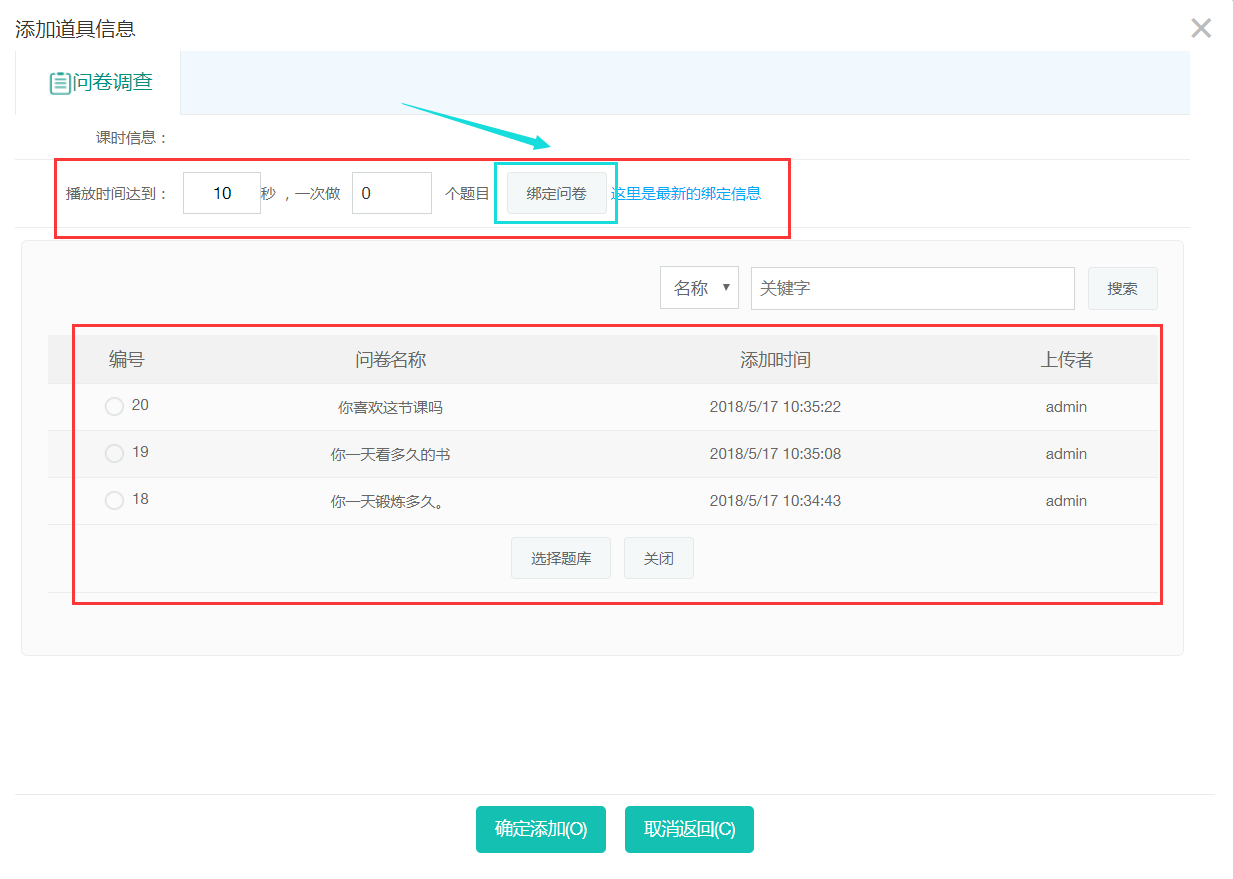Screen dimensions: 1233x879
Task: Click the 关闭 button below the list
Action: pos(658,558)
